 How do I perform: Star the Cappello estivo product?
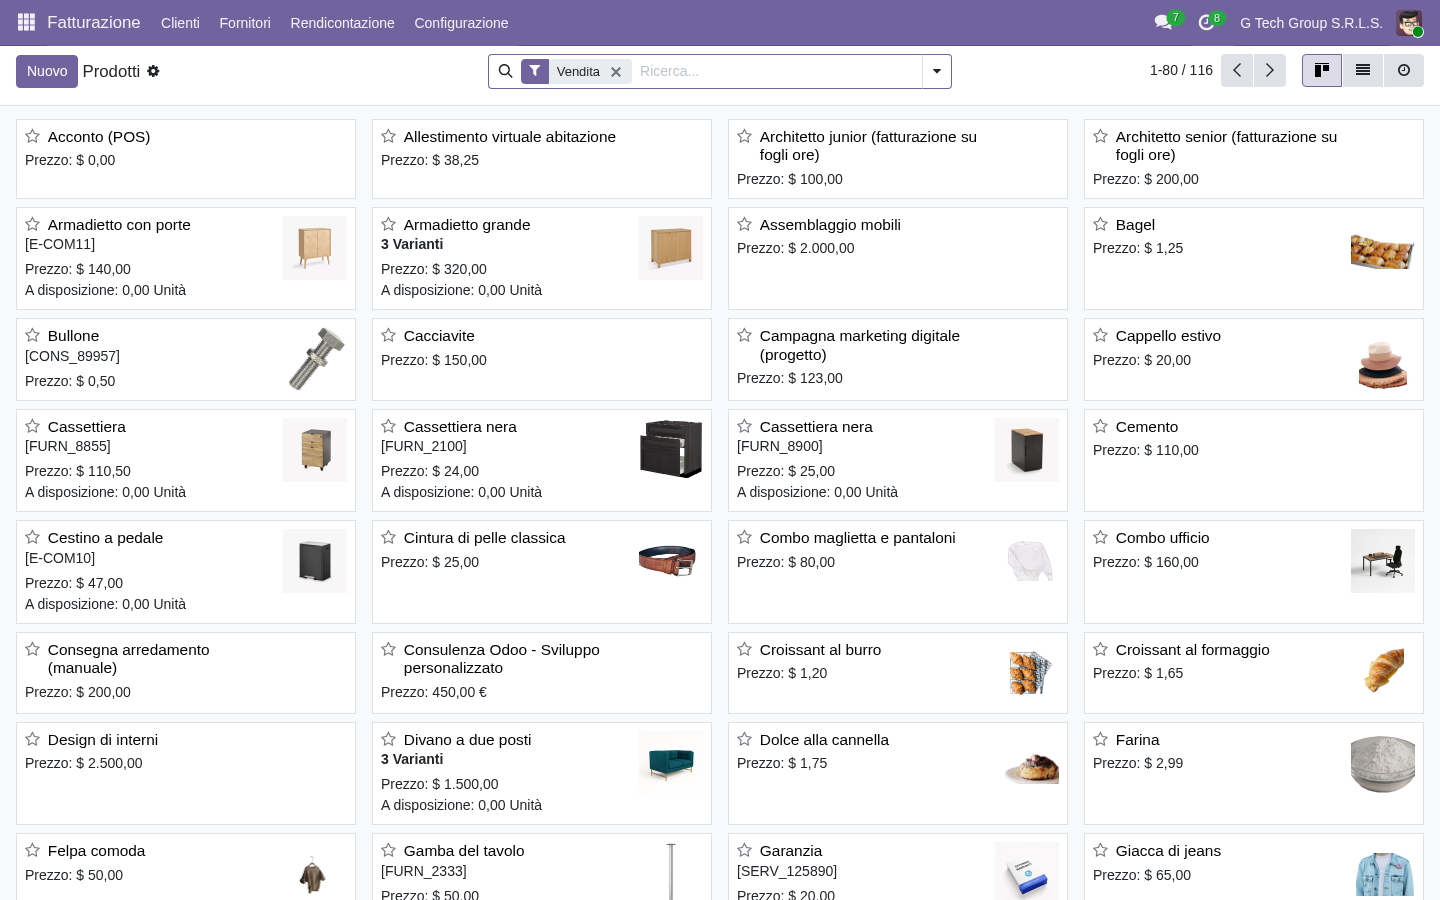pyautogui.click(x=1101, y=335)
